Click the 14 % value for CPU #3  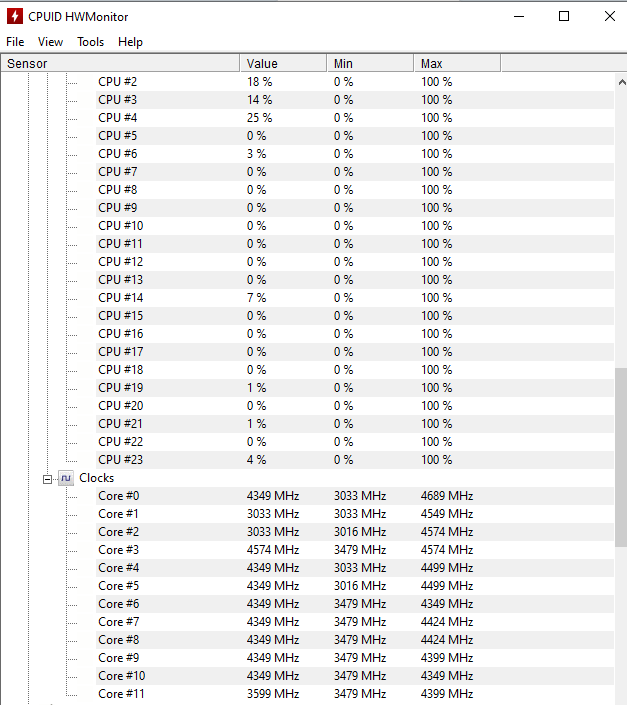pos(259,100)
